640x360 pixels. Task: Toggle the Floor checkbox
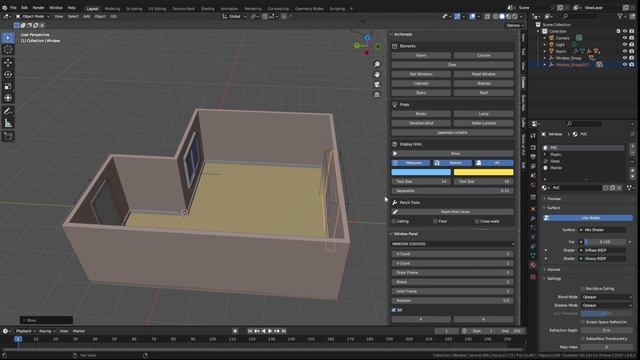coord(436,221)
